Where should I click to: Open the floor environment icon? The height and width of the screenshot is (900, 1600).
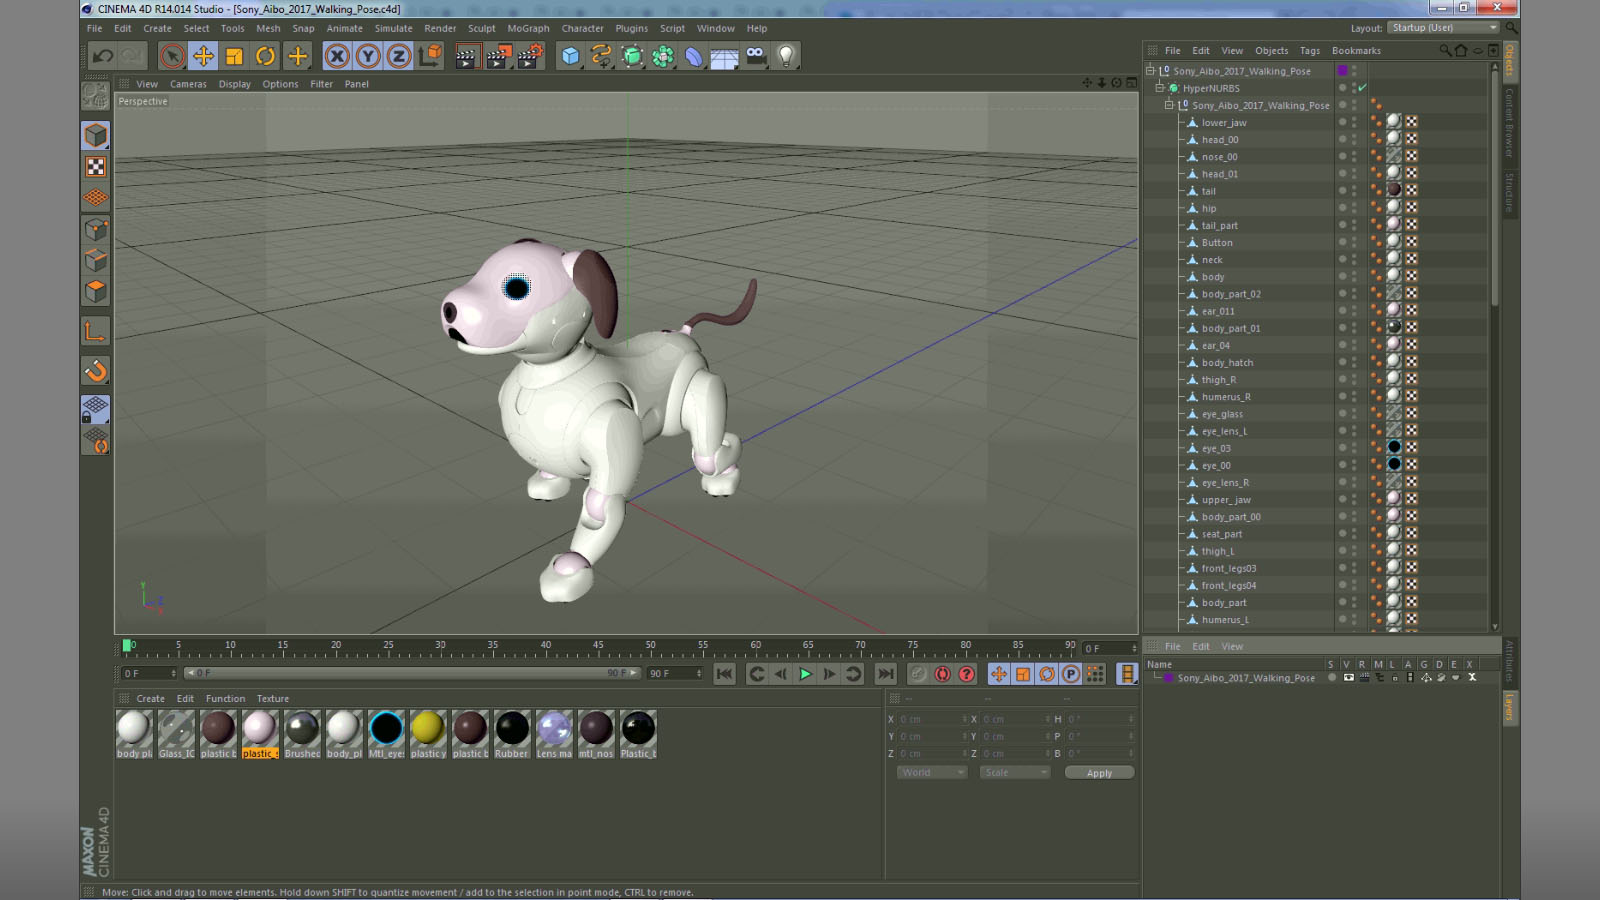coord(725,56)
